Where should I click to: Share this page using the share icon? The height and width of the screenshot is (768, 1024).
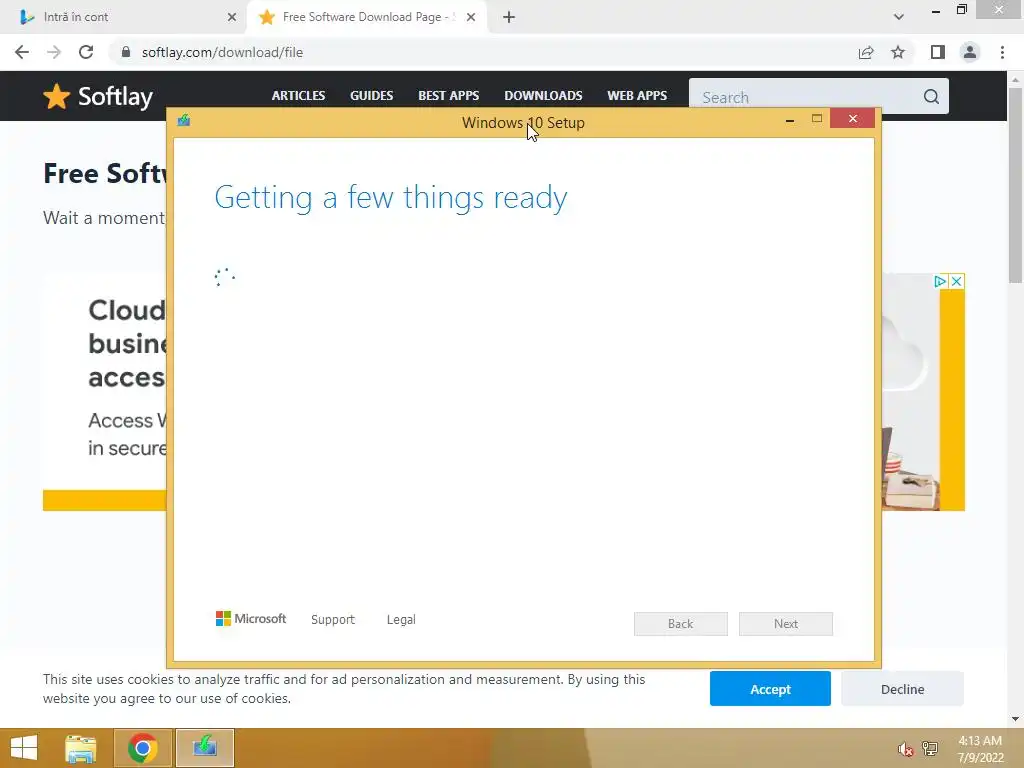(x=866, y=52)
